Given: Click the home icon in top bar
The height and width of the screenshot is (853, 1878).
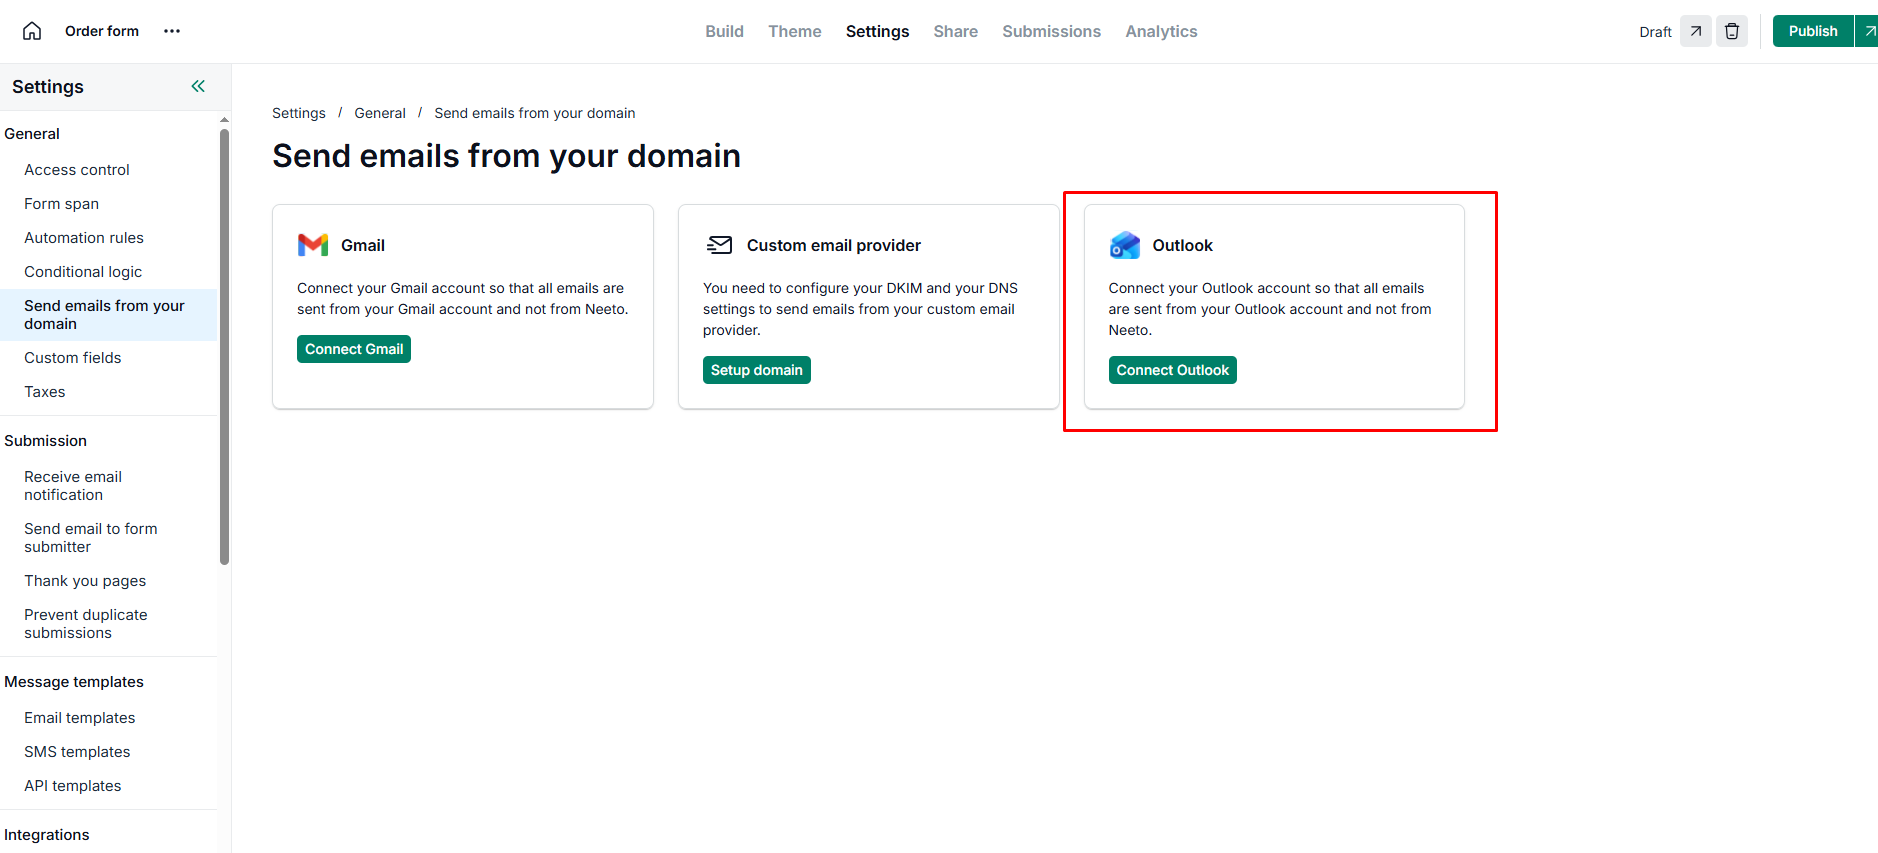Looking at the screenshot, I should [32, 31].
